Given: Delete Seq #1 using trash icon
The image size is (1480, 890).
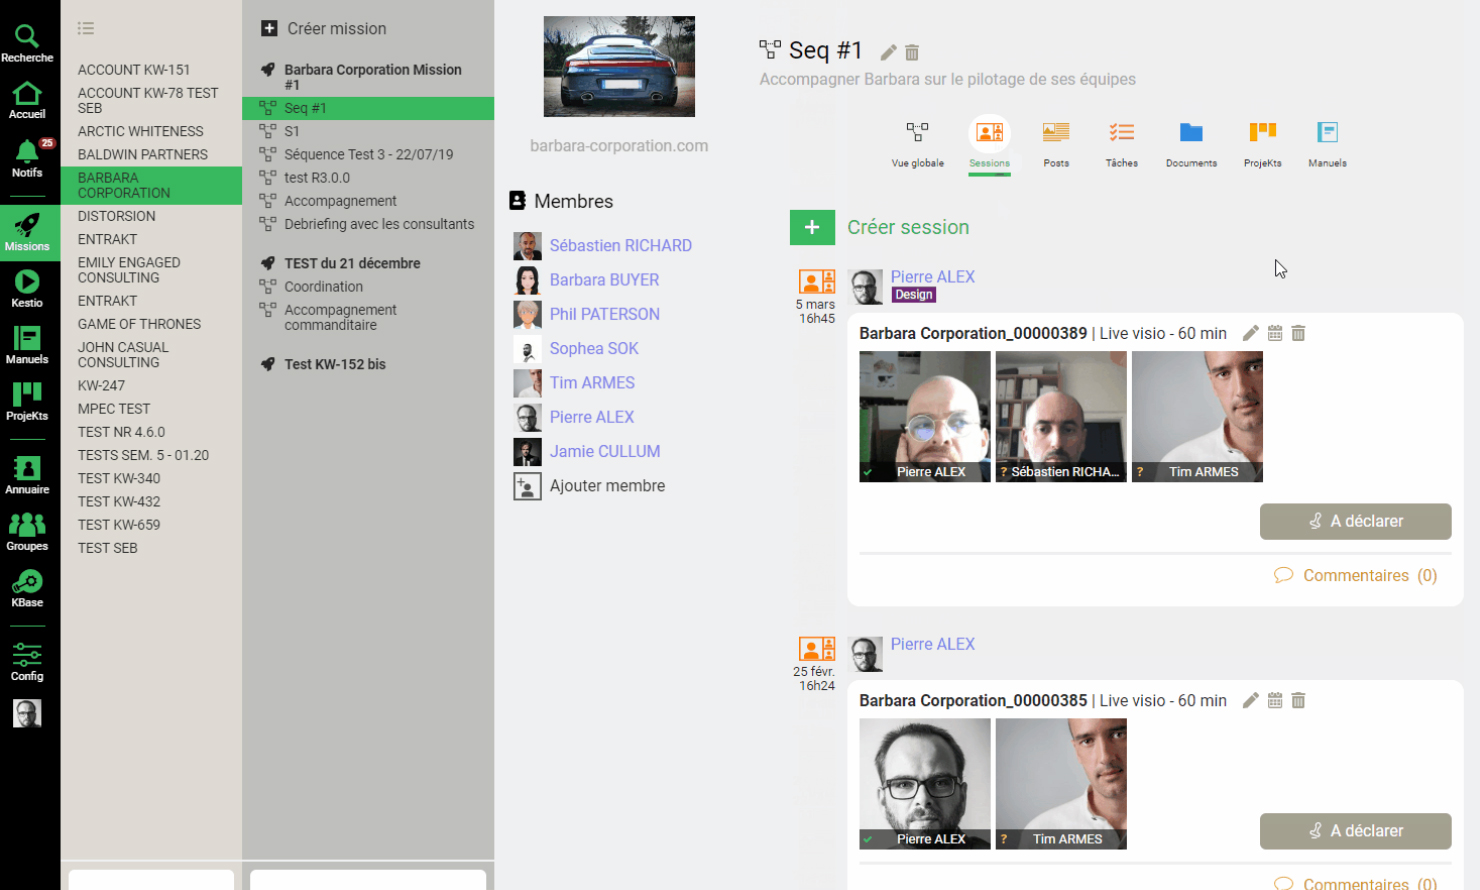Looking at the screenshot, I should pyautogui.click(x=912, y=52).
